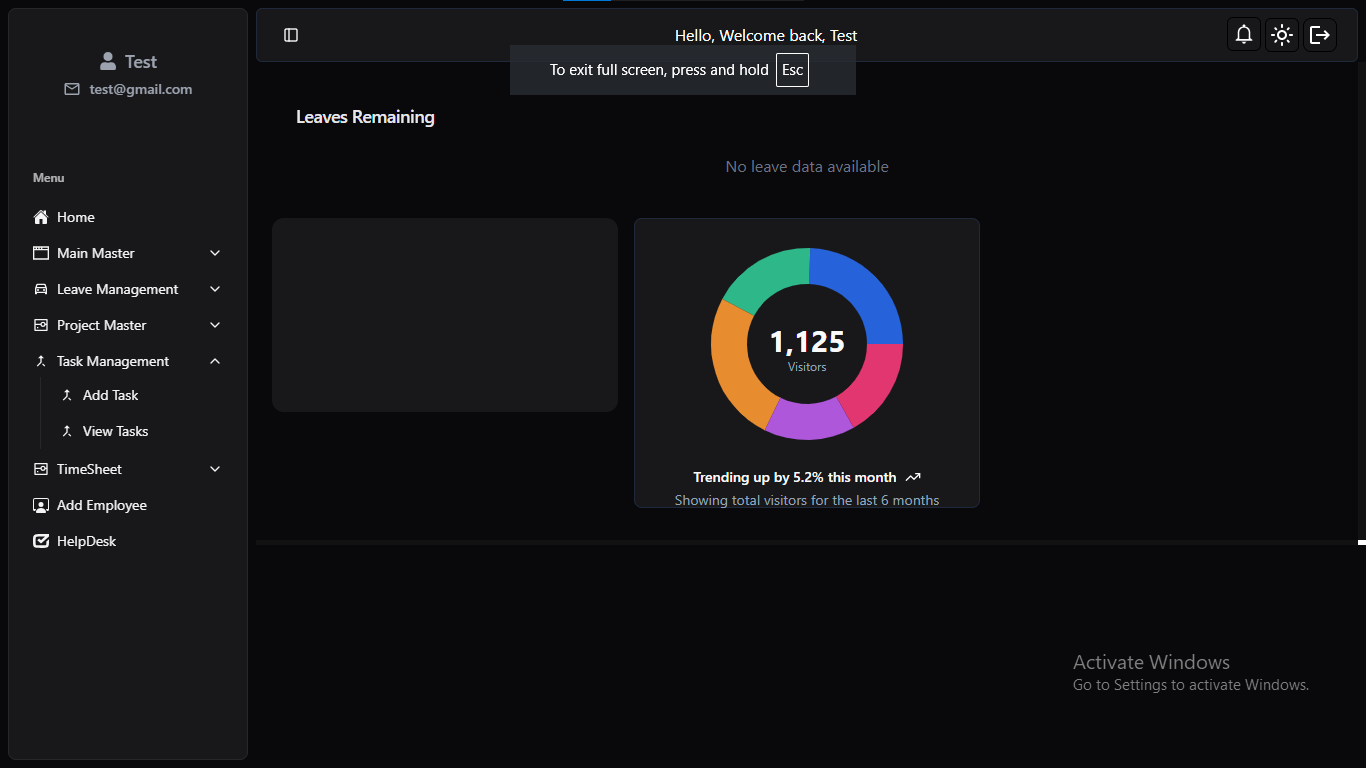Toggle the sidebar panel icon
This screenshot has width=1366, height=768.
291,35
